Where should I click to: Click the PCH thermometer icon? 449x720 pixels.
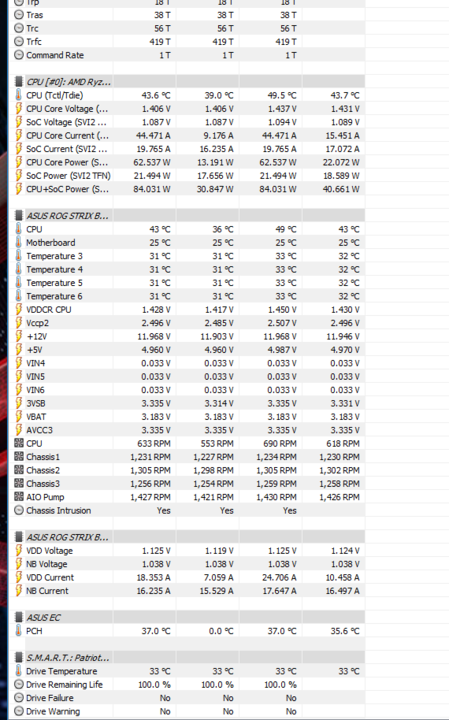18,631
